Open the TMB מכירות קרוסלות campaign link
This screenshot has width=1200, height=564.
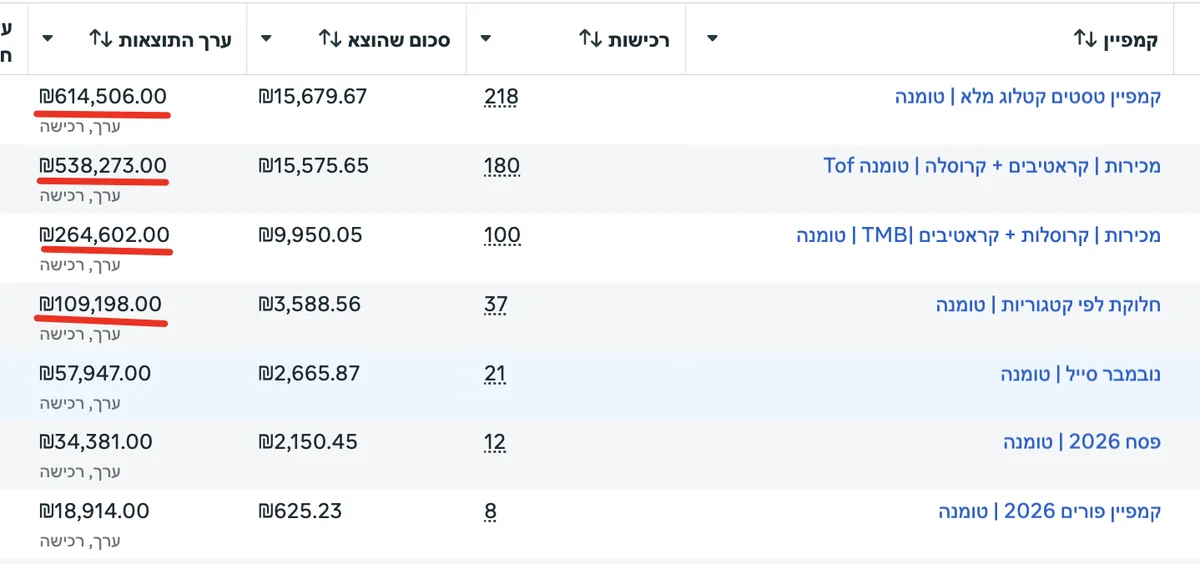pos(979,236)
